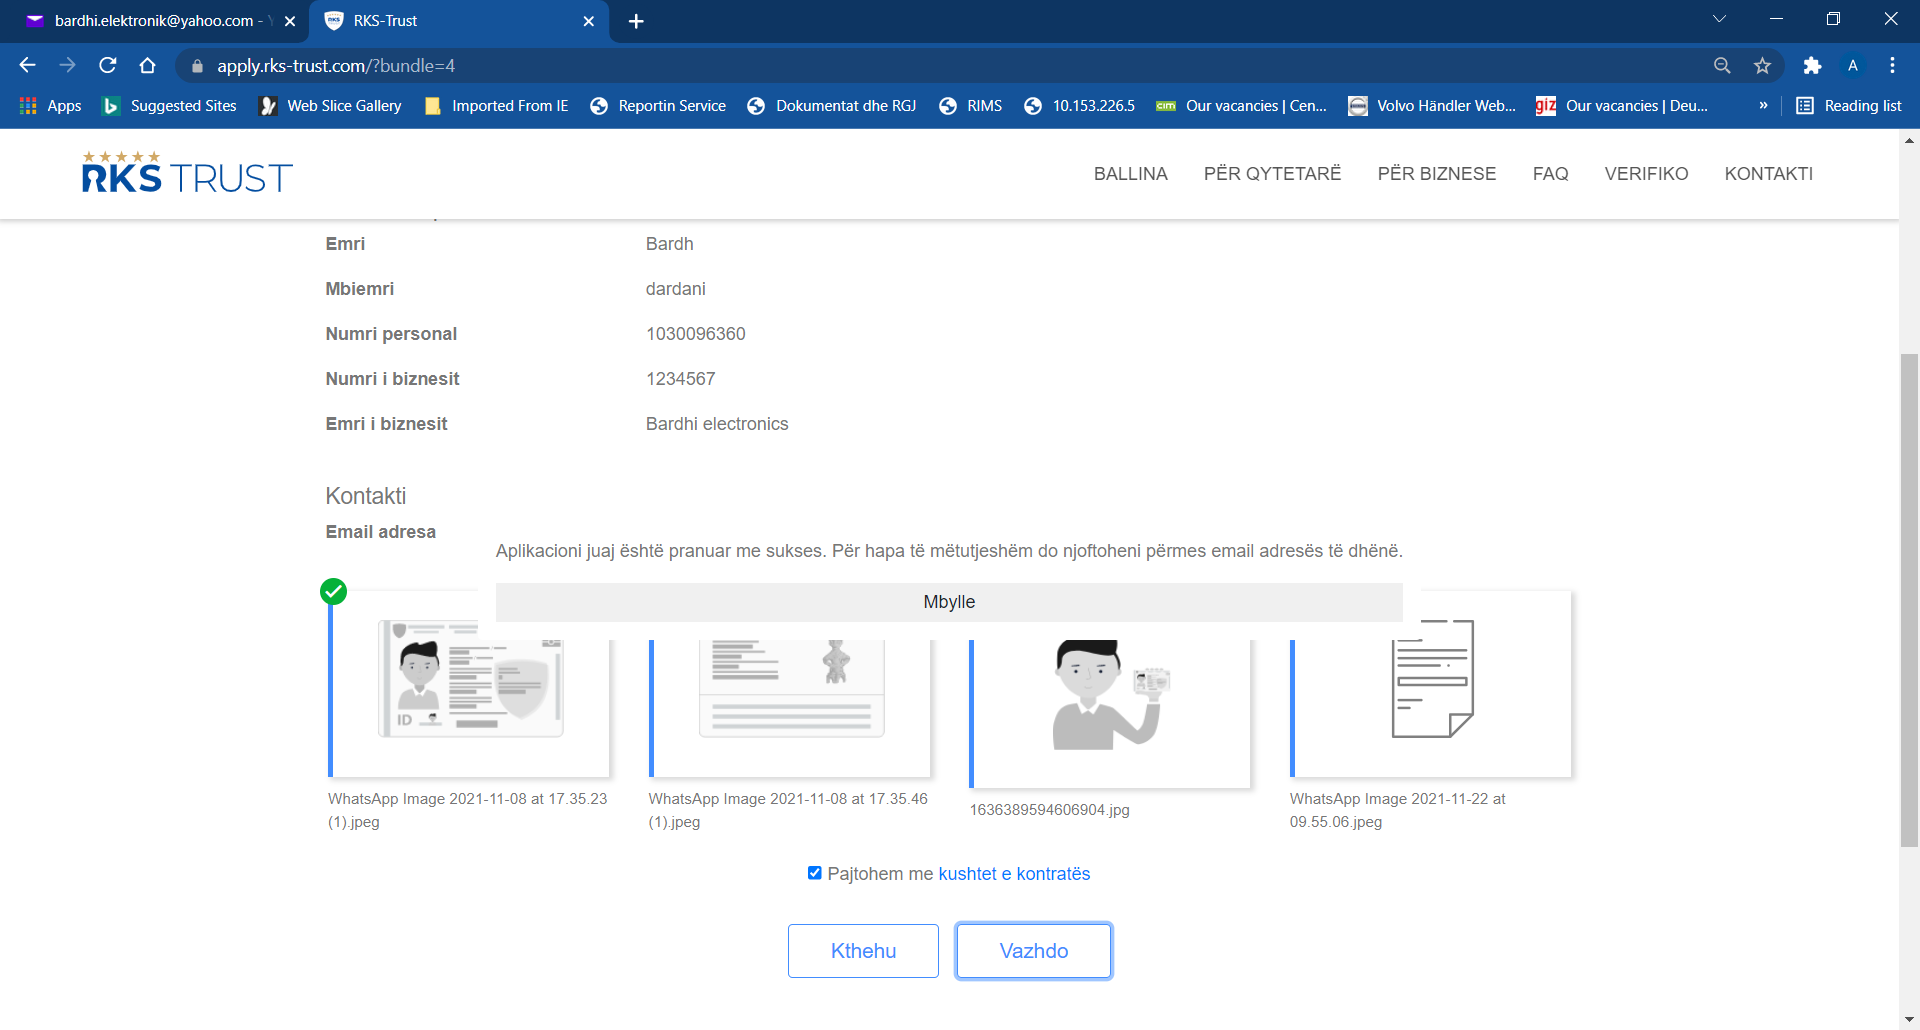The image size is (1920, 1030).
Task: Open Imported From IE bookmark folder
Action: (x=497, y=106)
